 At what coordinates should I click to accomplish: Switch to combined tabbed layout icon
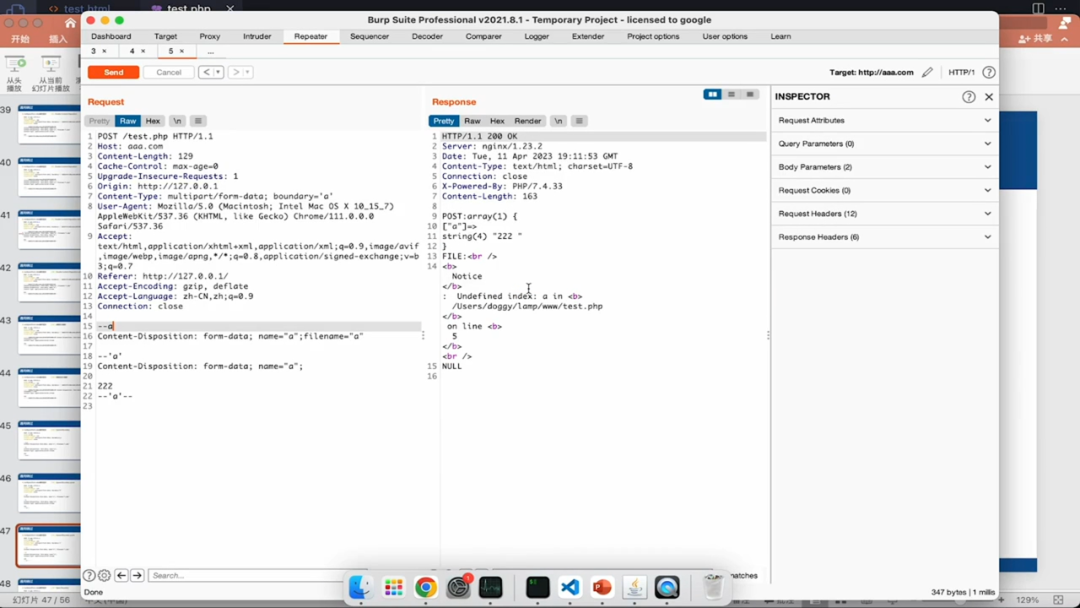point(750,94)
